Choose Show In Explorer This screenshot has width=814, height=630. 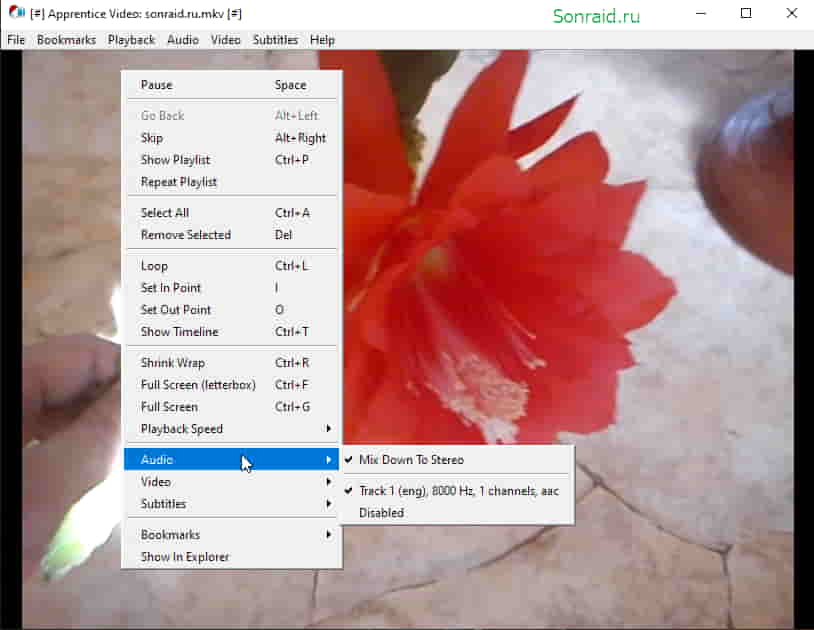(x=232, y=557)
